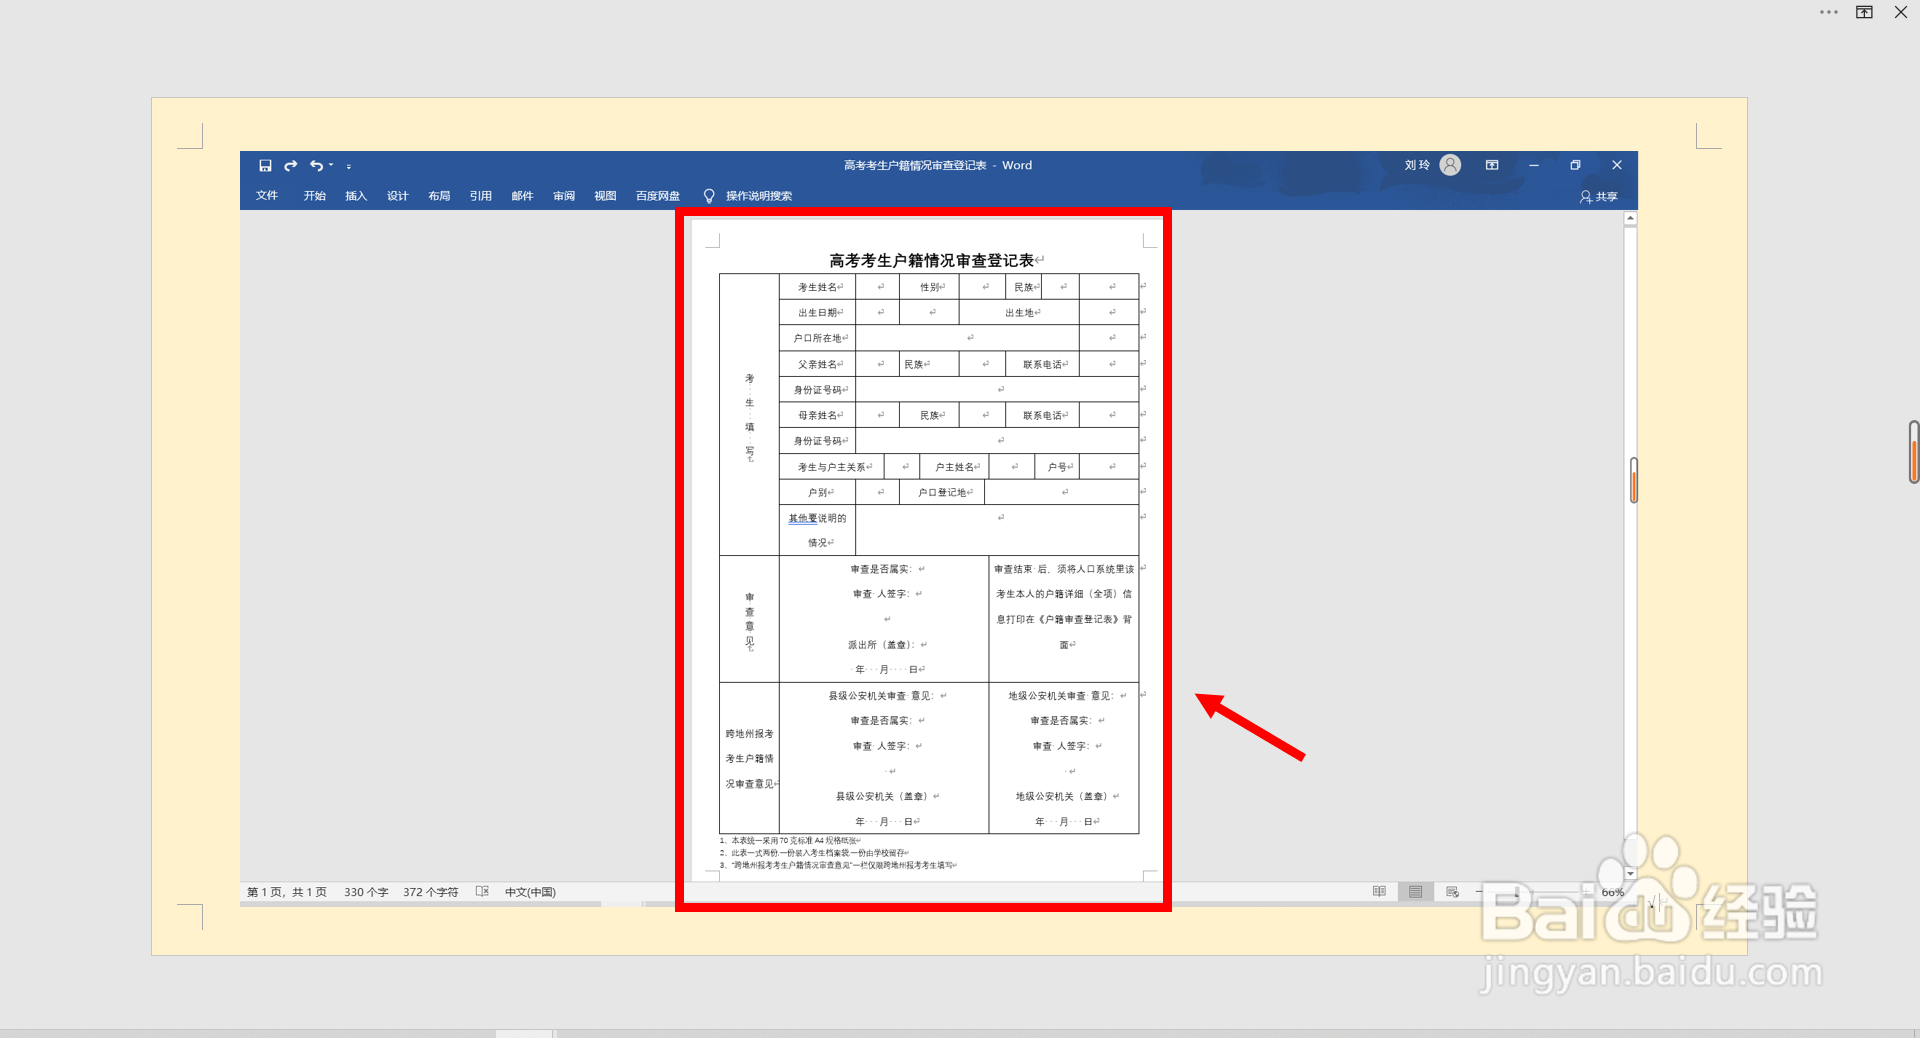The width and height of the screenshot is (1928, 1038).
Task: Click the 地级公安机关审查意见 text
Action: 1061,696
